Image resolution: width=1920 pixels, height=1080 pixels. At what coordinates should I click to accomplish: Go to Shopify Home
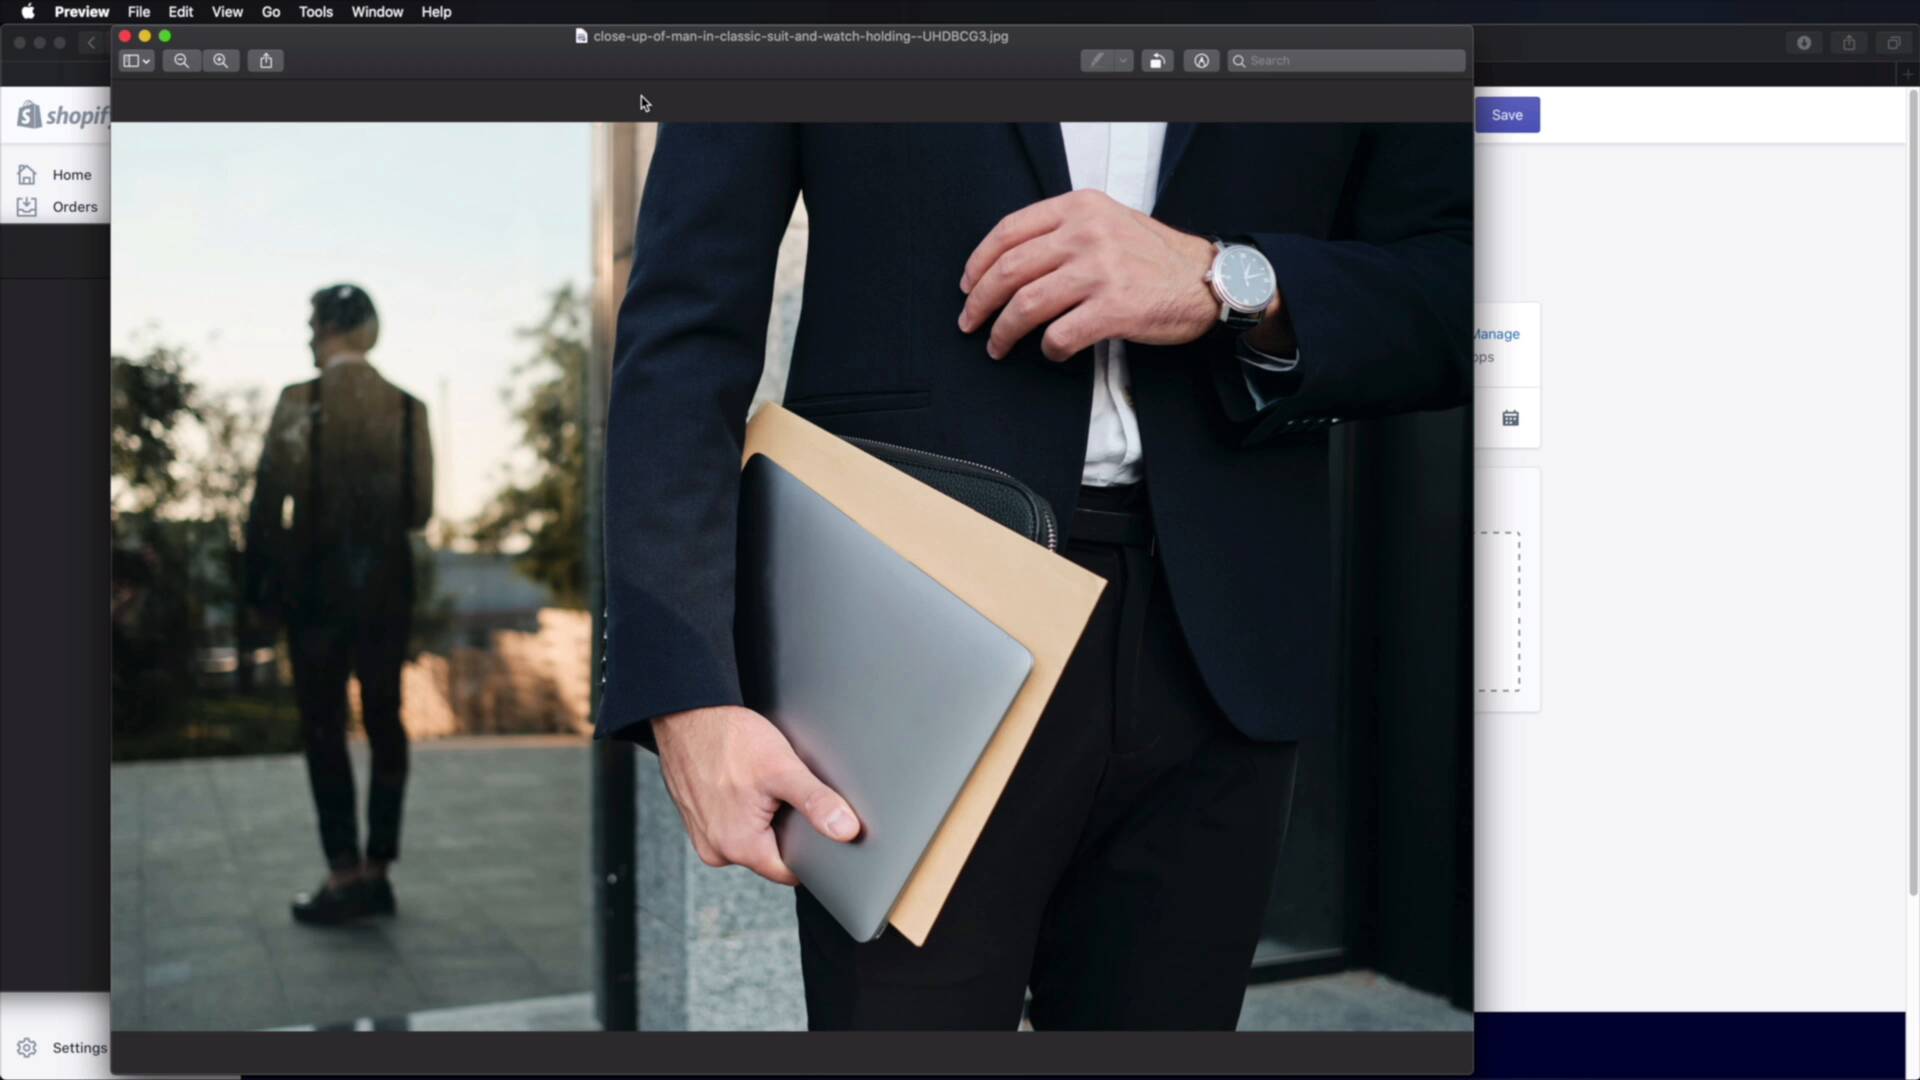[x=71, y=175]
